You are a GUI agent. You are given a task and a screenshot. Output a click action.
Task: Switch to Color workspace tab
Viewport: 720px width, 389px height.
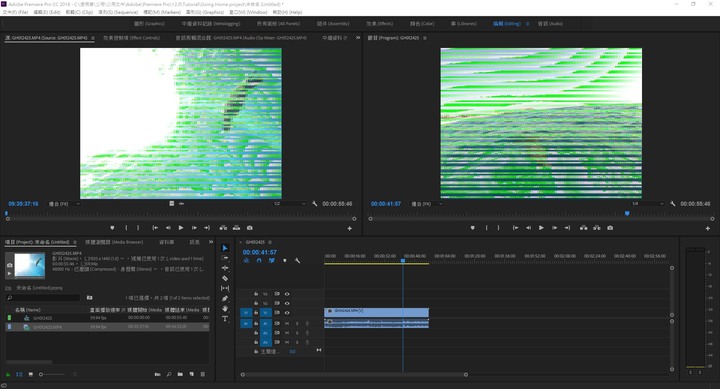tap(422, 23)
